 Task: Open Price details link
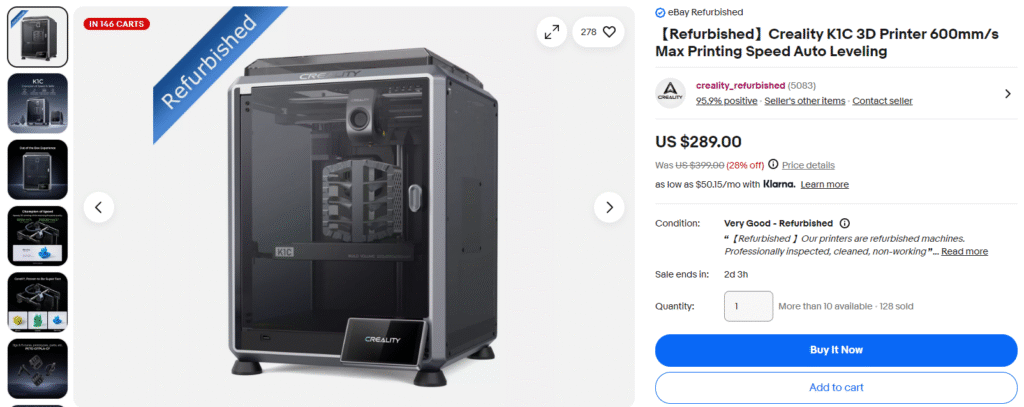pyautogui.click(x=808, y=165)
